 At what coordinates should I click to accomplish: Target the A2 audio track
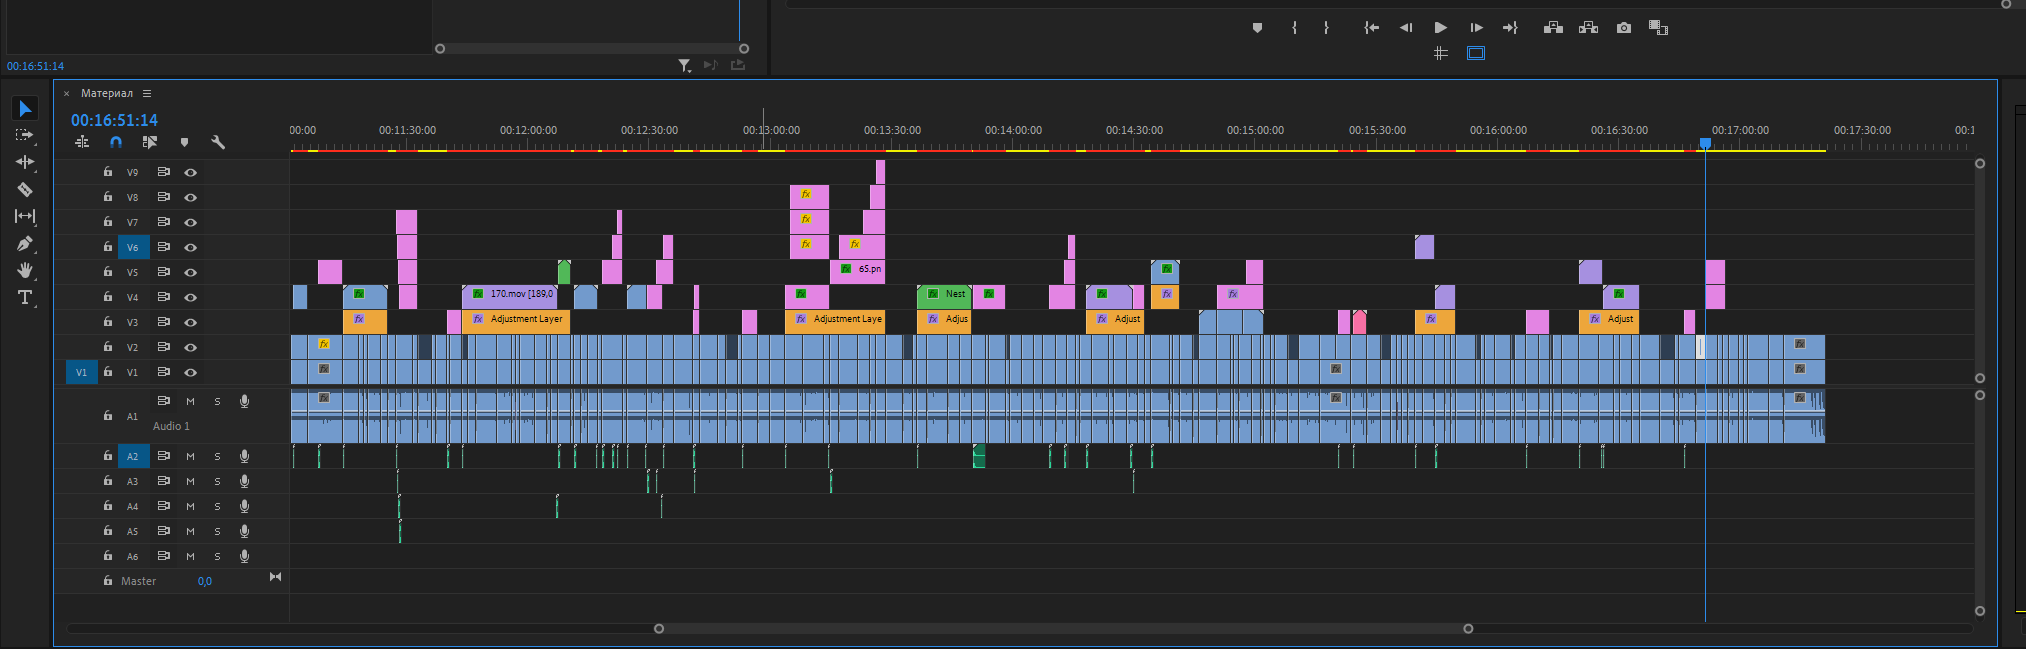click(x=132, y=456)
